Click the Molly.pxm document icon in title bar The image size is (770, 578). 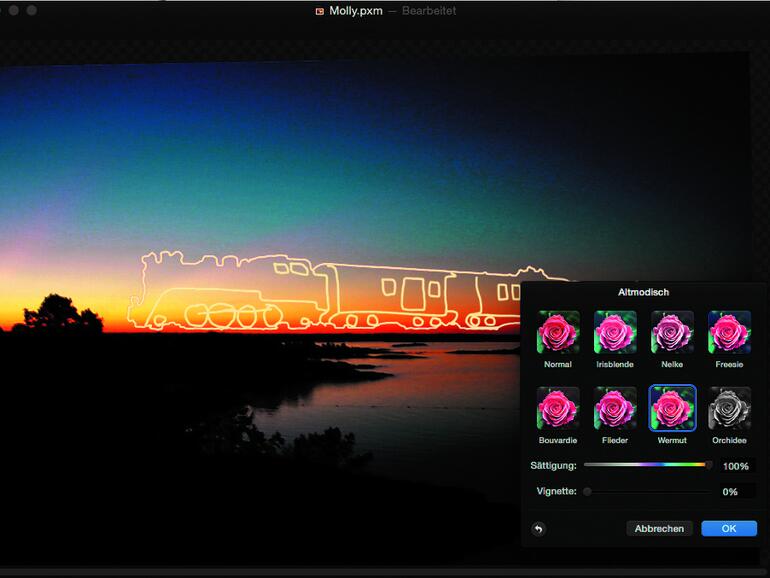point(320,11)
